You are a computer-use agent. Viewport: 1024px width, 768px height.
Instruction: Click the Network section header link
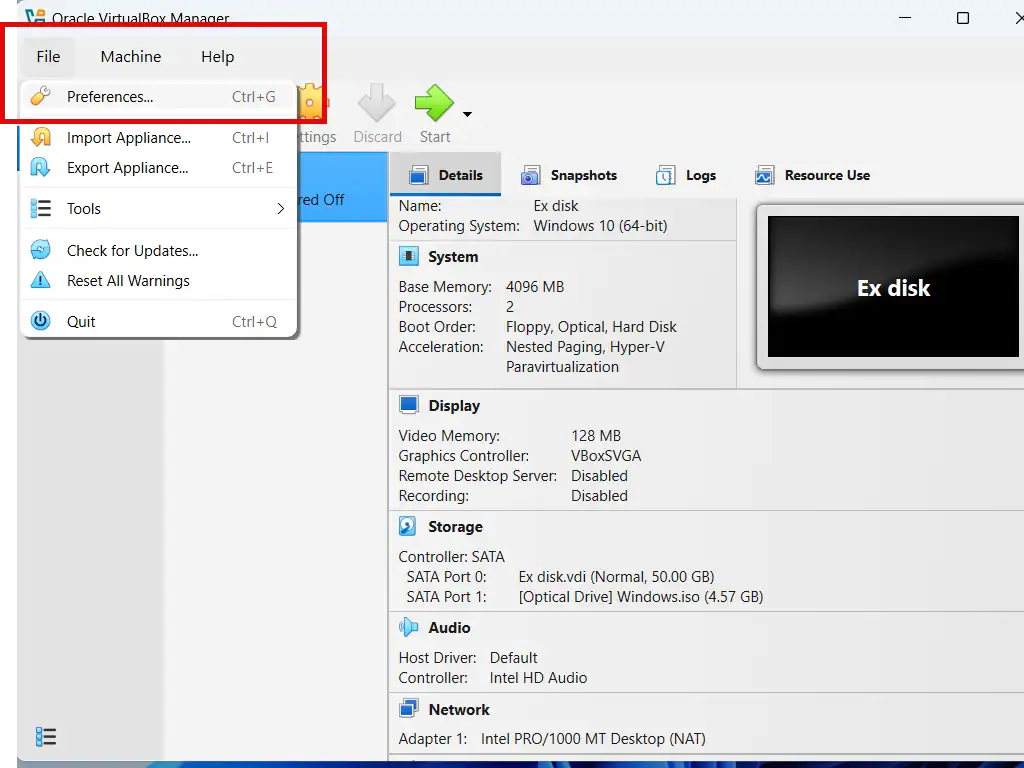[458, 710]
